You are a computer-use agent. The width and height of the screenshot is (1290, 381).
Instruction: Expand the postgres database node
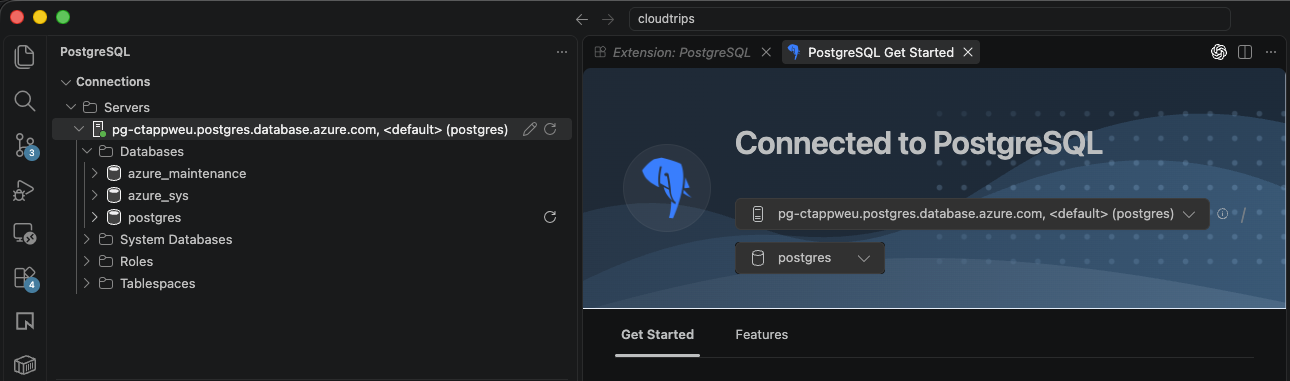pyautogui.click(x=95, y=217)
